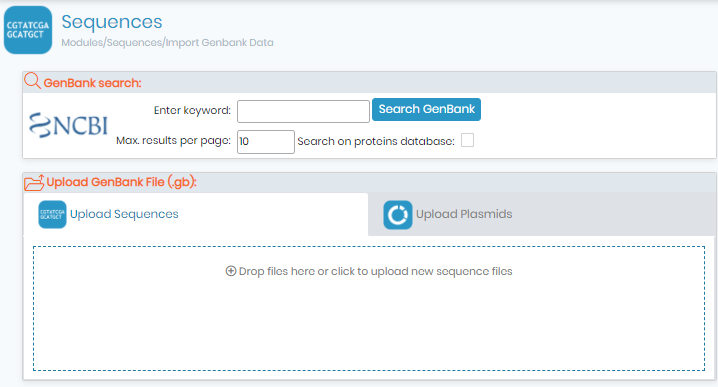Click the NCBI logo
Image resolution: width=718 pixels, height=387 pixels.
(x=68, y=125)
